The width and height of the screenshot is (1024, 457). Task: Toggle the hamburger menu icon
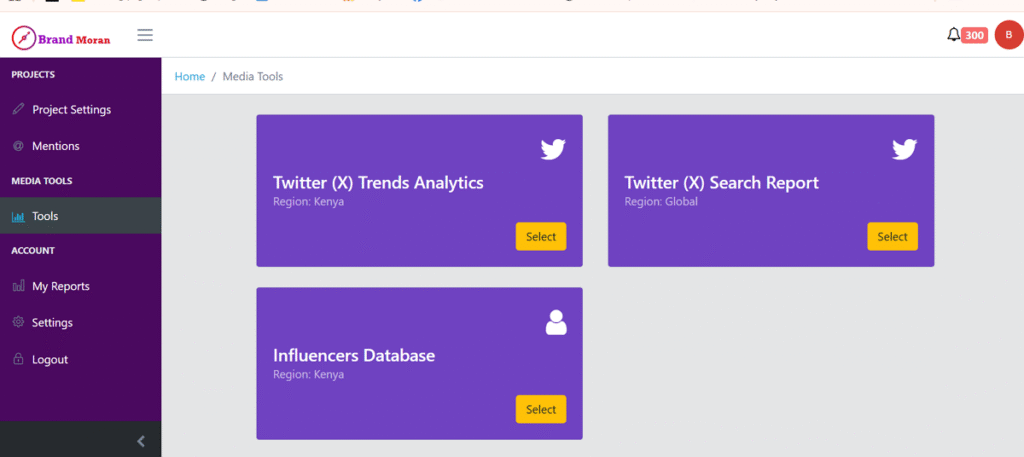tap(145, 35)
